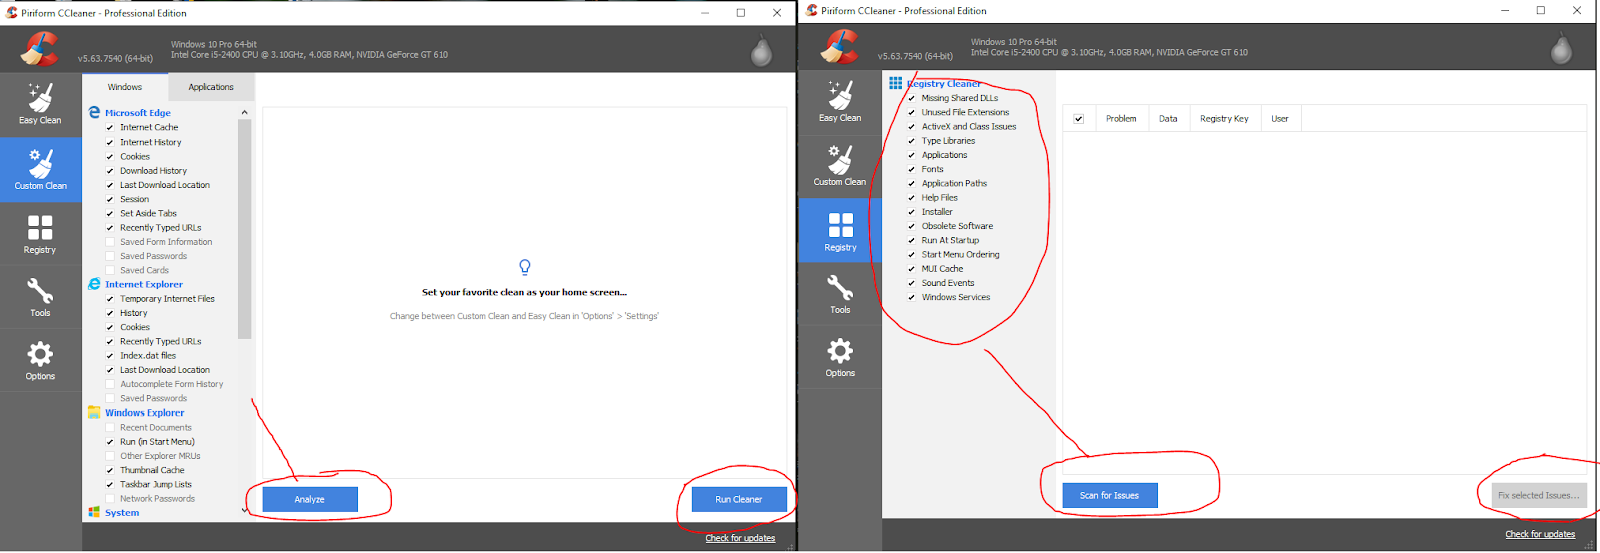Click the cleaning list scroll up arrow
Image resolution: width=1600 pixels, height=553 pixels.
[244, 112]
